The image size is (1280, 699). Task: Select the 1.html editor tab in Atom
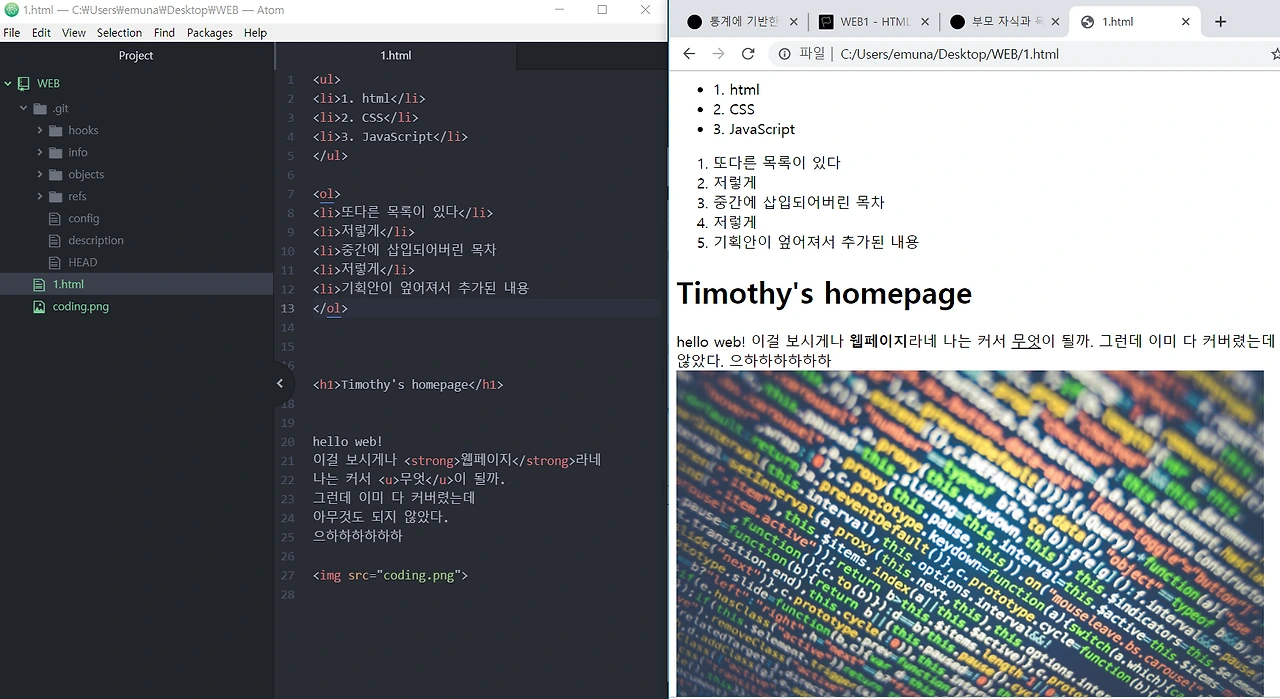pyautogui.click(x=396, y=56)
